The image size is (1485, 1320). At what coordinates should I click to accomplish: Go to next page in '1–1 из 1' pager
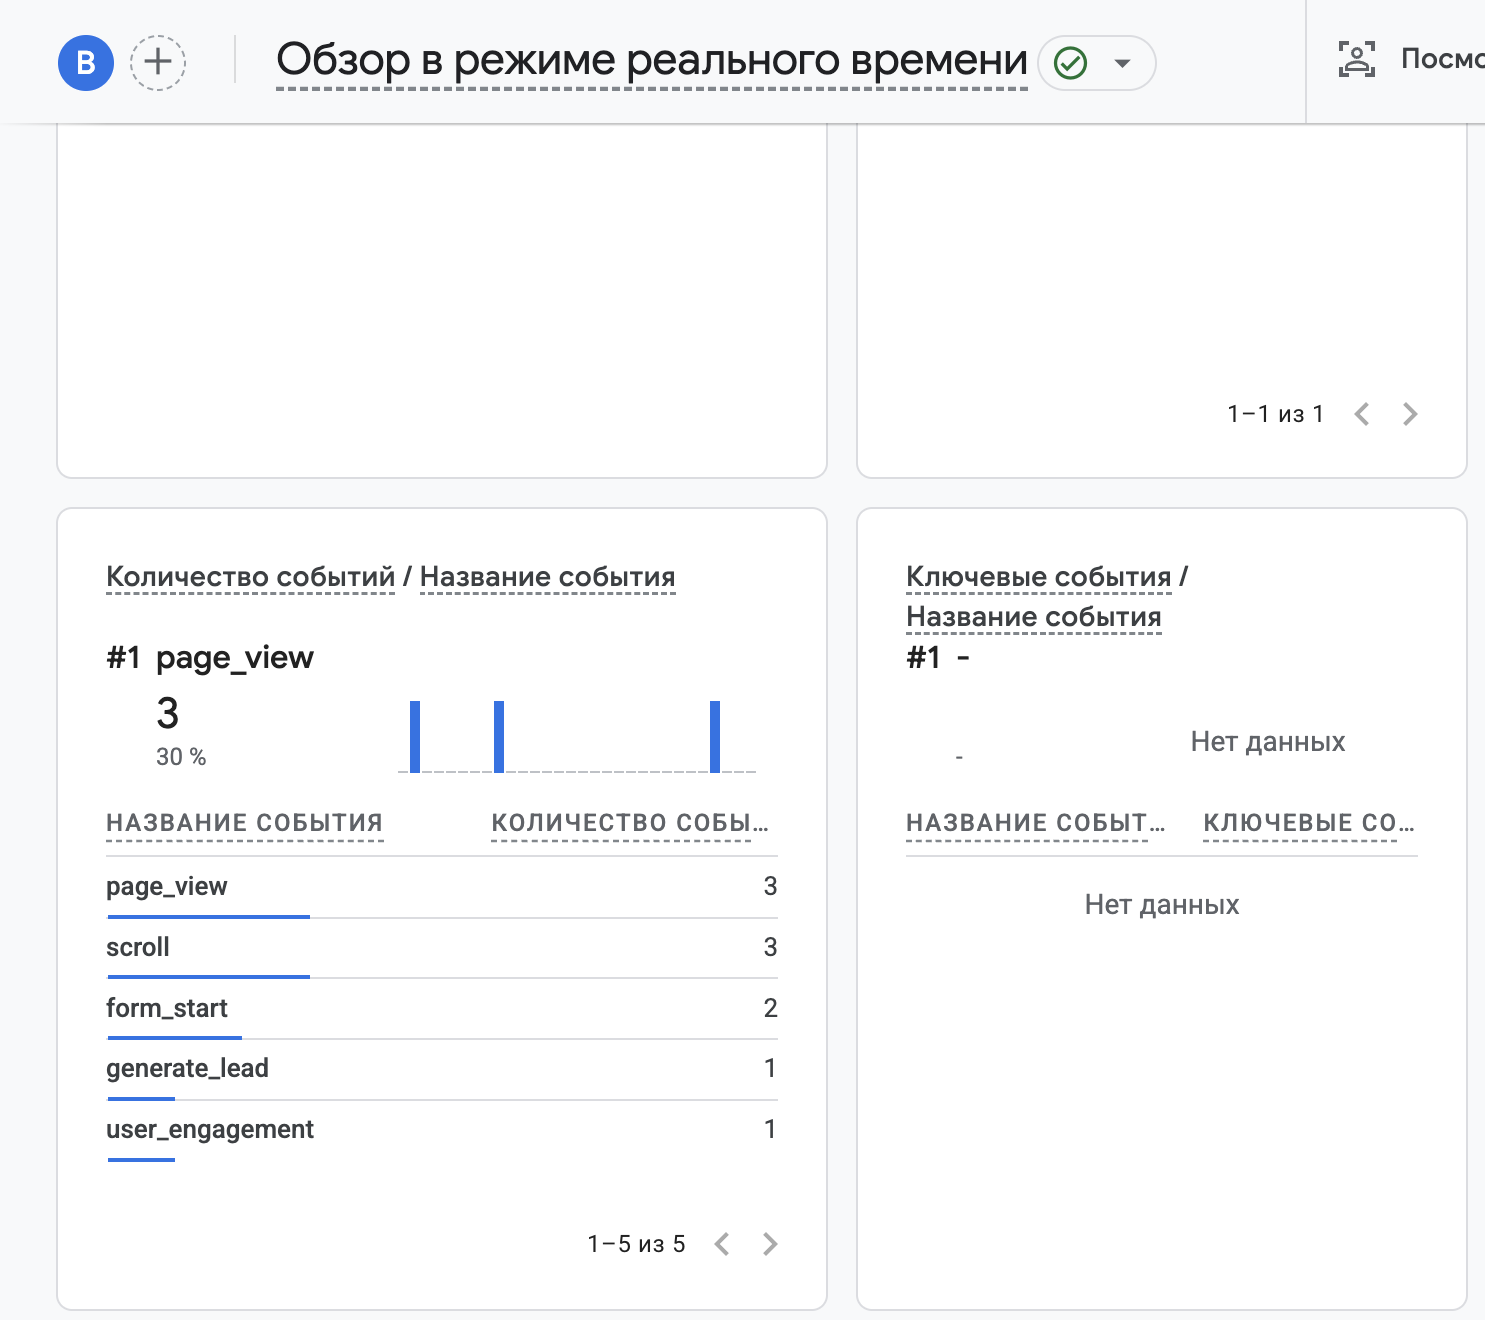pyautogui.click(x=1410, y=414)
